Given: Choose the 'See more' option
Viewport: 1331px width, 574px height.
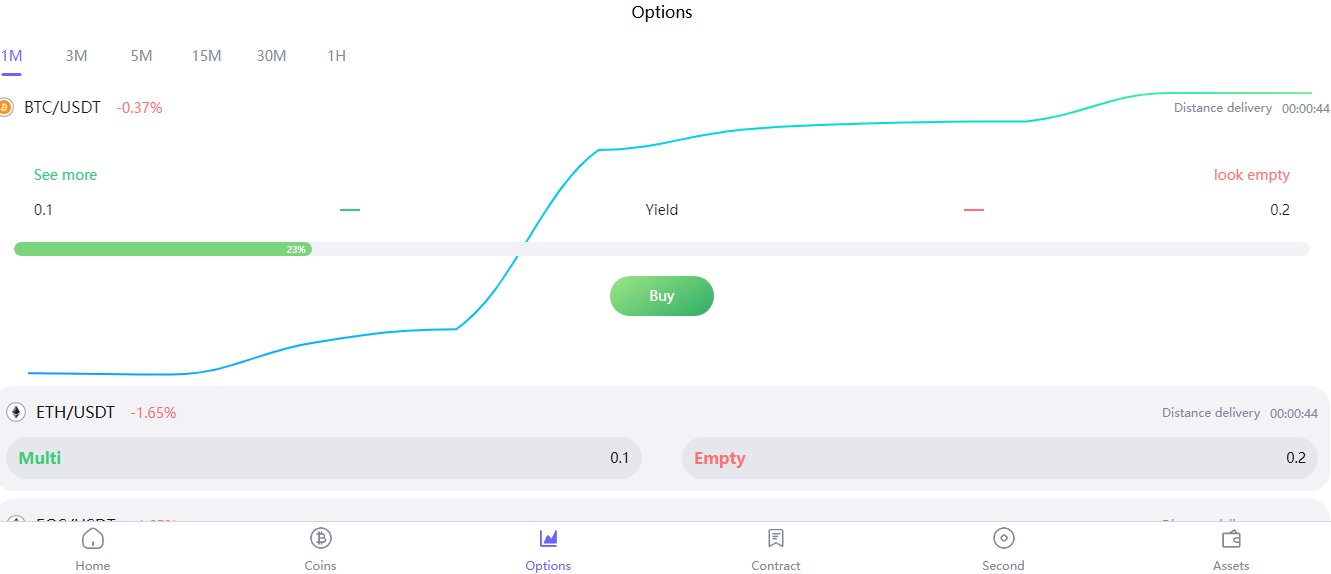Looking at the screenshot, I should pos(65,175).
